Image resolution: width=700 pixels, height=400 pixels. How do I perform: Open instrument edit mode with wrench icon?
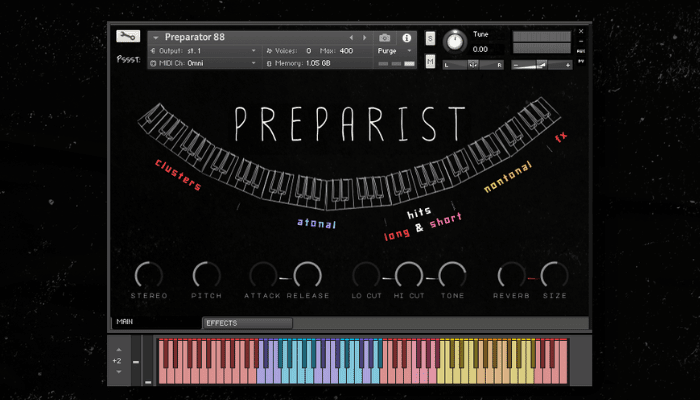click(128, 37)
